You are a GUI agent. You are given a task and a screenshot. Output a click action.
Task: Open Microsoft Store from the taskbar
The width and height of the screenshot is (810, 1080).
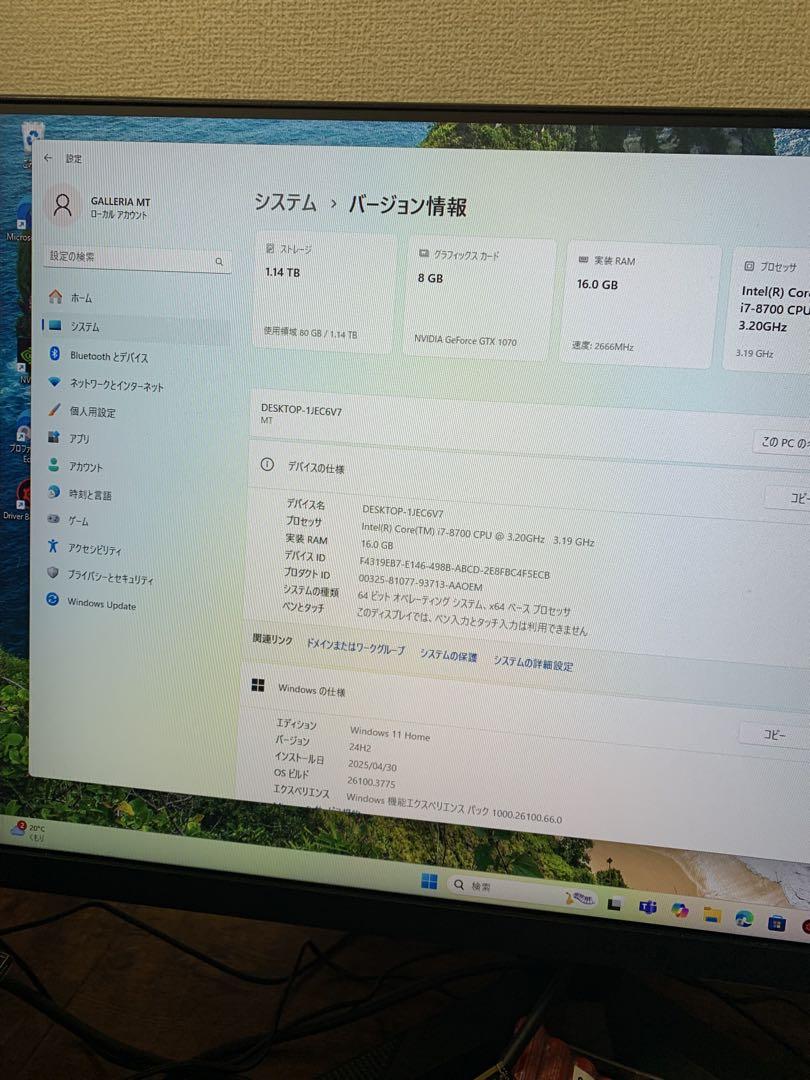pos(777,922)
